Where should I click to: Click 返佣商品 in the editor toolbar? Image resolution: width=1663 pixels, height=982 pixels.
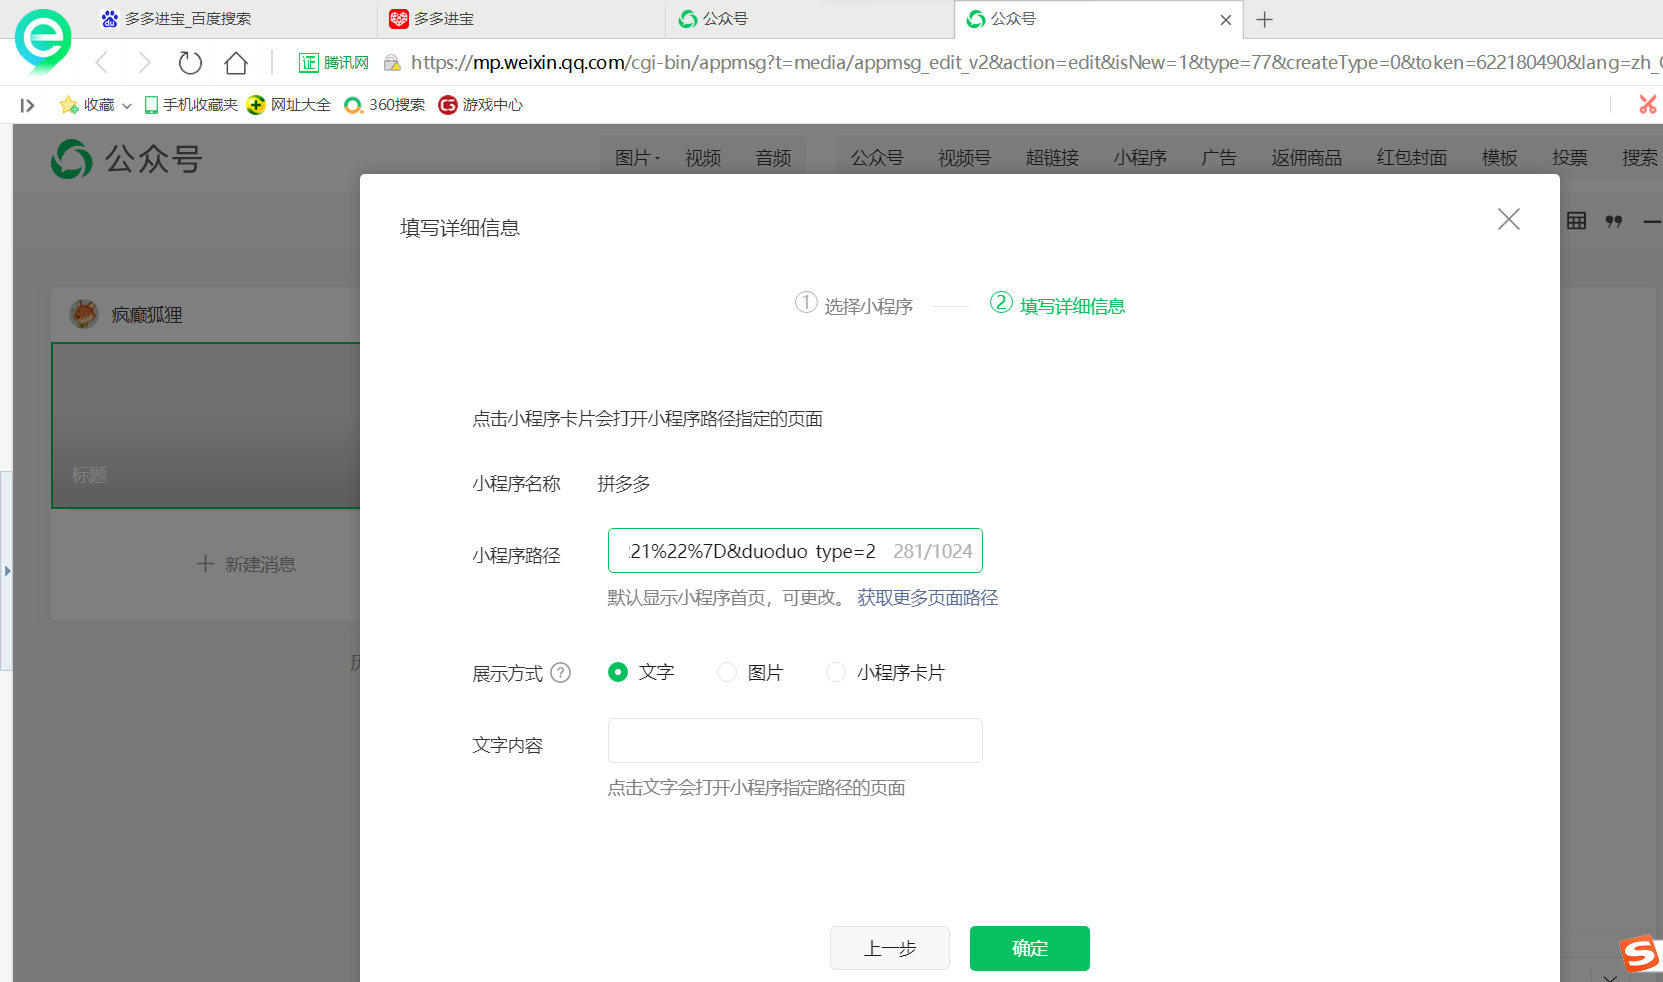(x=1307, y=158)
